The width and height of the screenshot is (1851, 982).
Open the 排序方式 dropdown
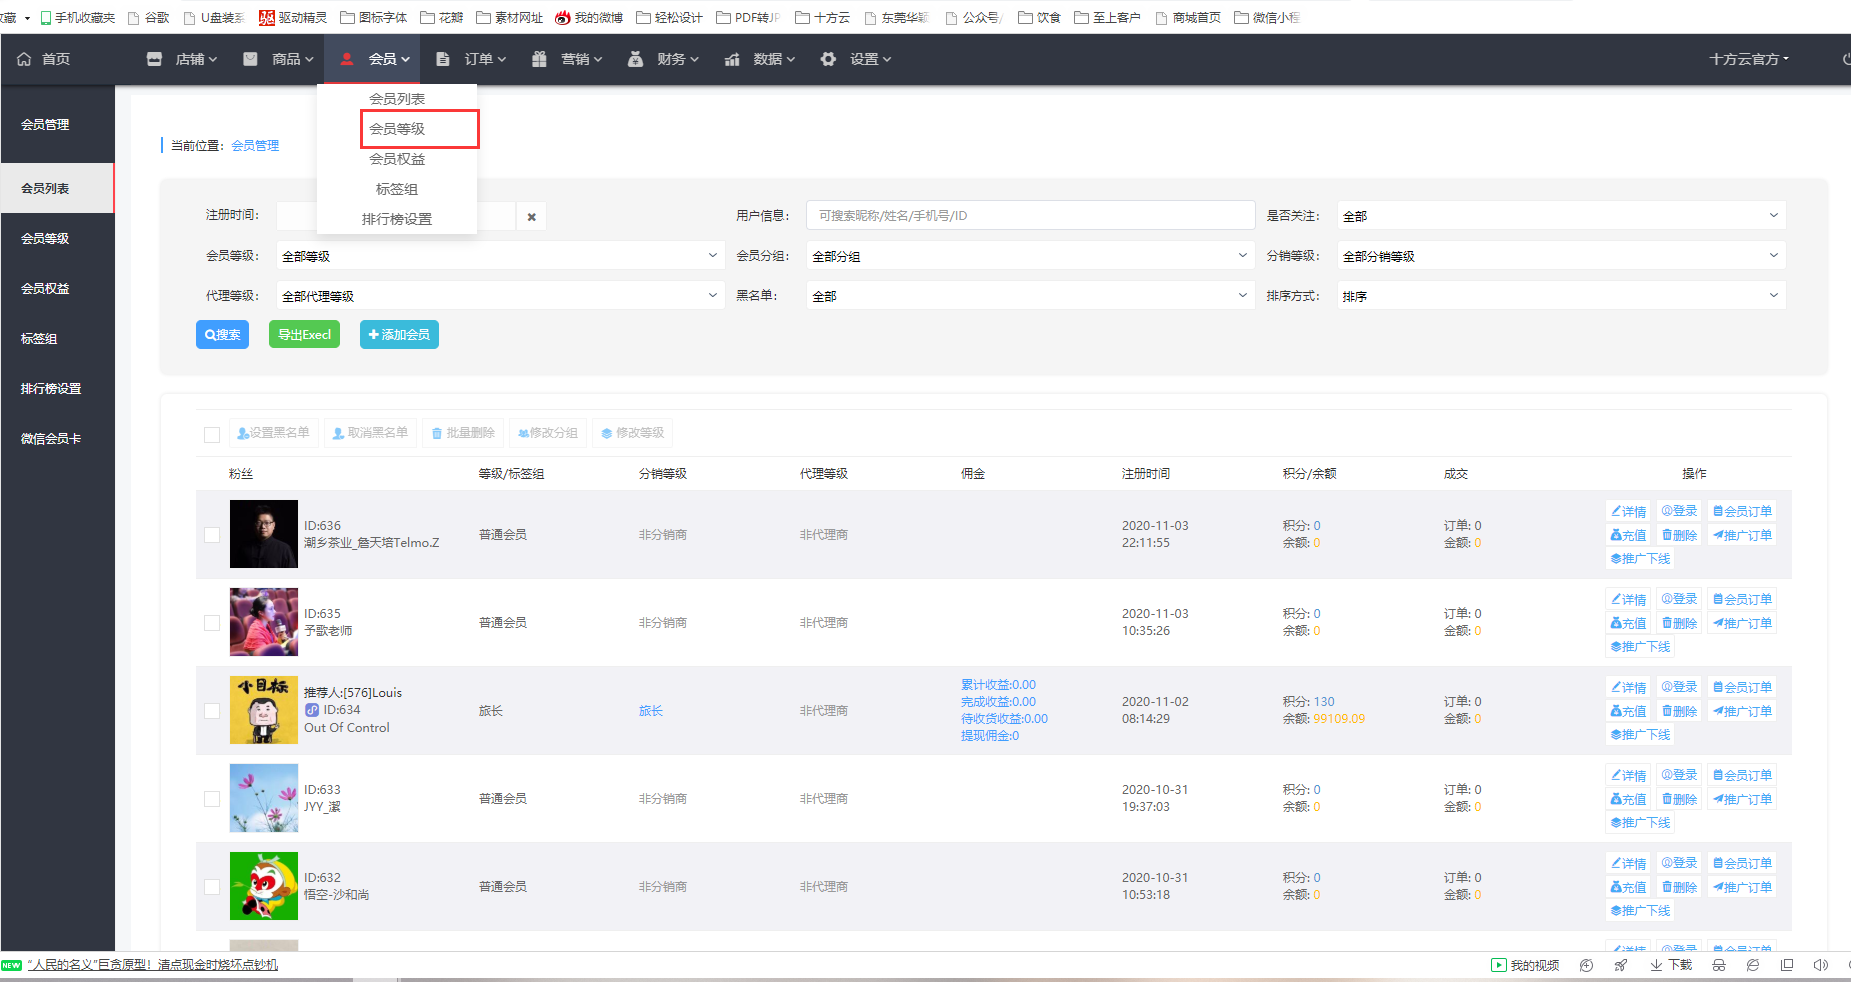[1561, 296]
